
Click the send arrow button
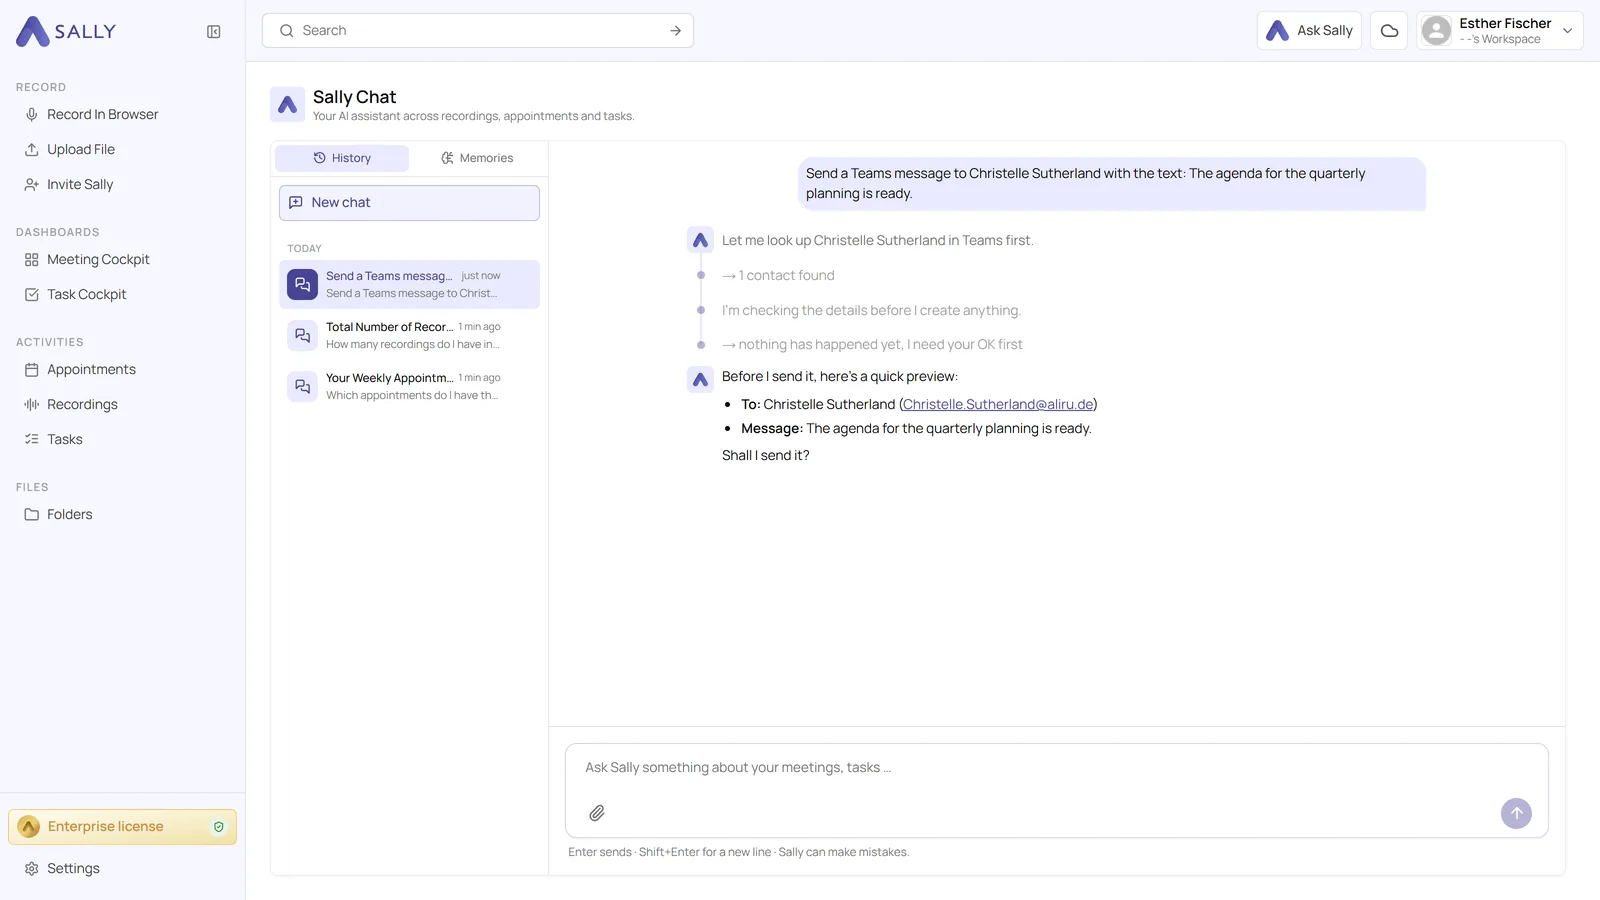(x=1516, y=813)
